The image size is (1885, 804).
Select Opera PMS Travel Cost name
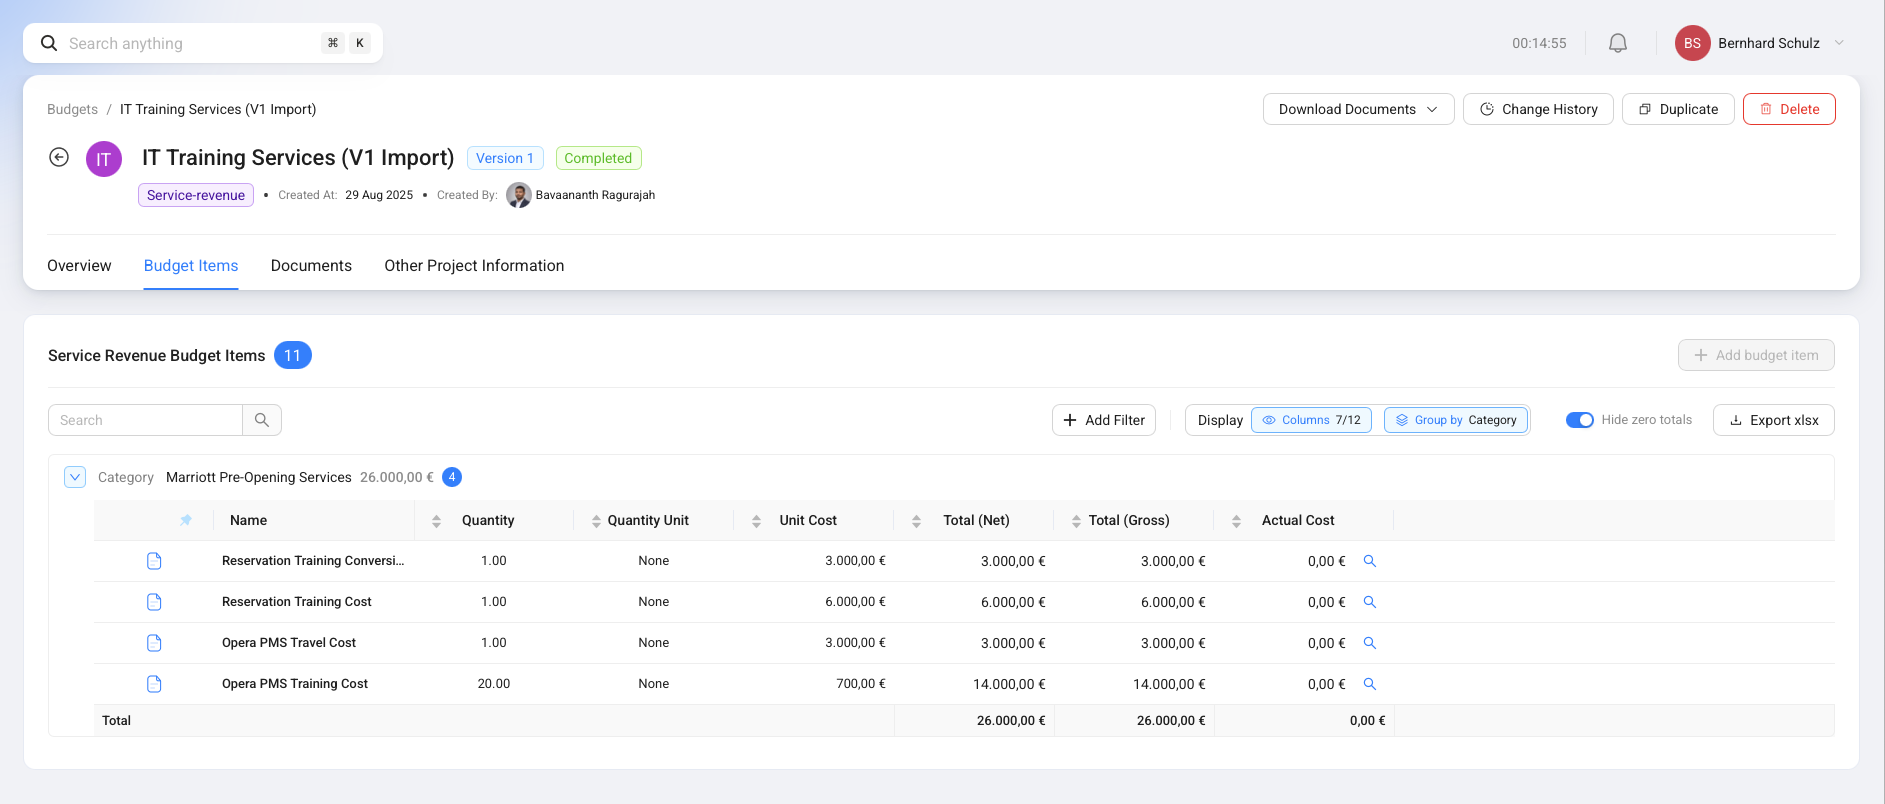click(289, 643)
